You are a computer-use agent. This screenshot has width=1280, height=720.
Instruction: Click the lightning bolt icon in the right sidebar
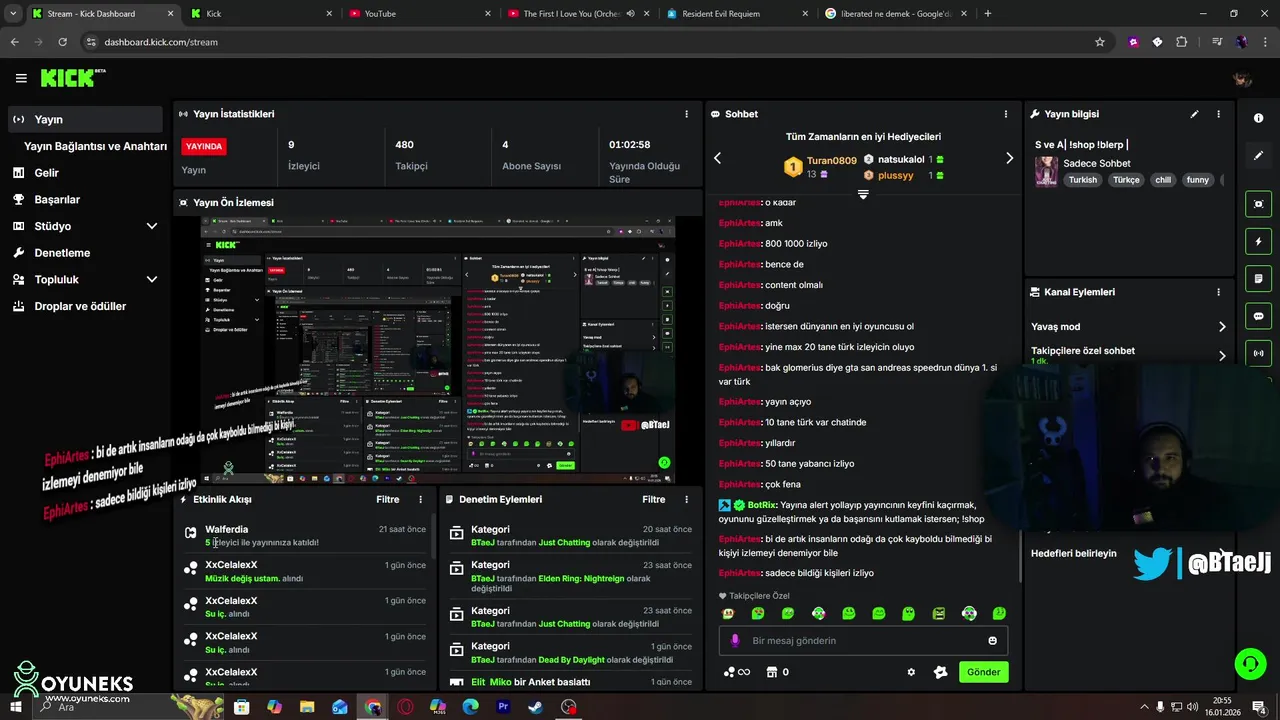[1258, 241]
